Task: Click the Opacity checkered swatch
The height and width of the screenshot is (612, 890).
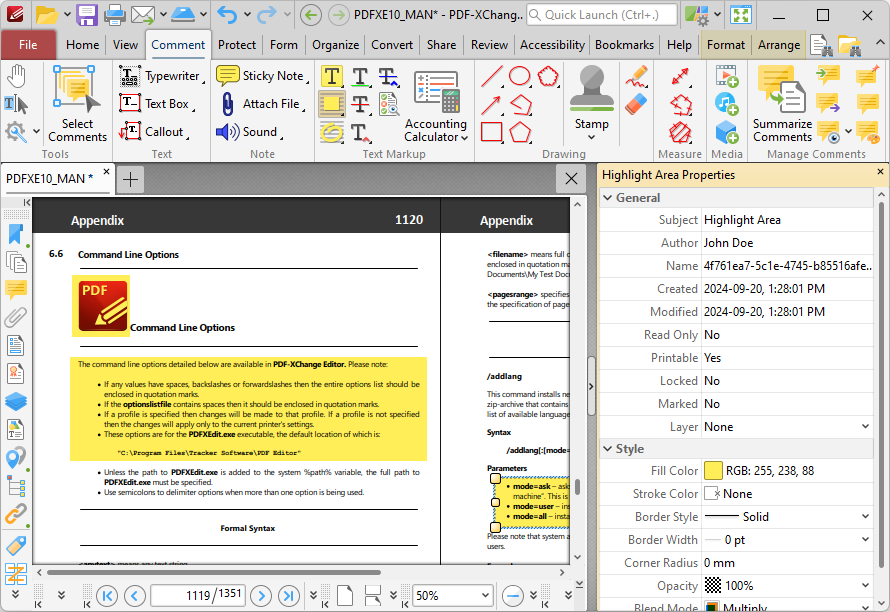Action: click(713, 585)
